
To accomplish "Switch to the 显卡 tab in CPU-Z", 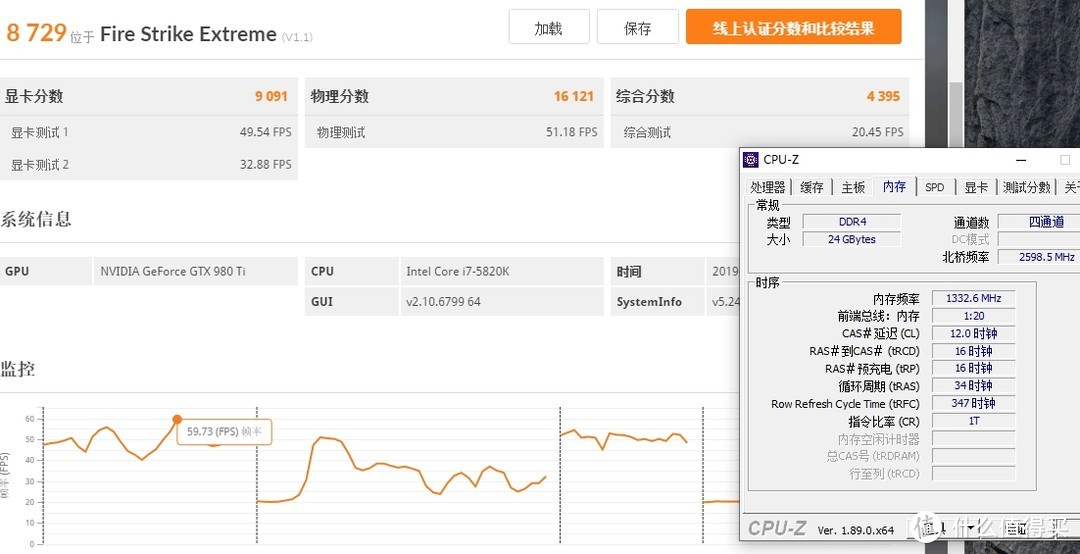I will coord(975,187).
